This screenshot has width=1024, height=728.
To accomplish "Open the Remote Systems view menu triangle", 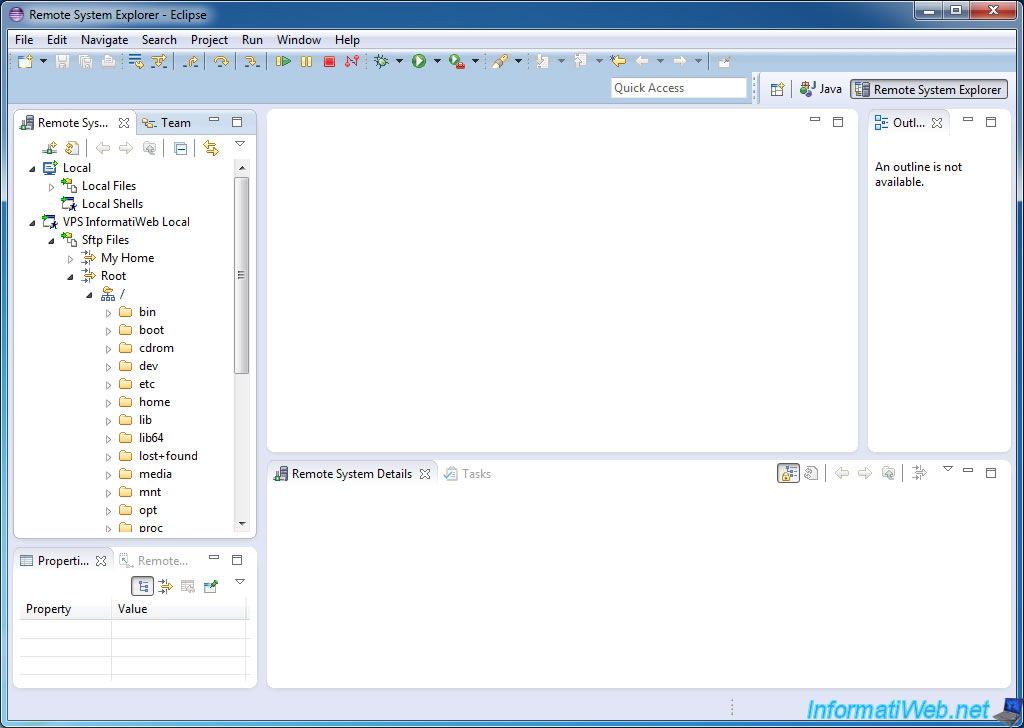I will click(240, 144).
